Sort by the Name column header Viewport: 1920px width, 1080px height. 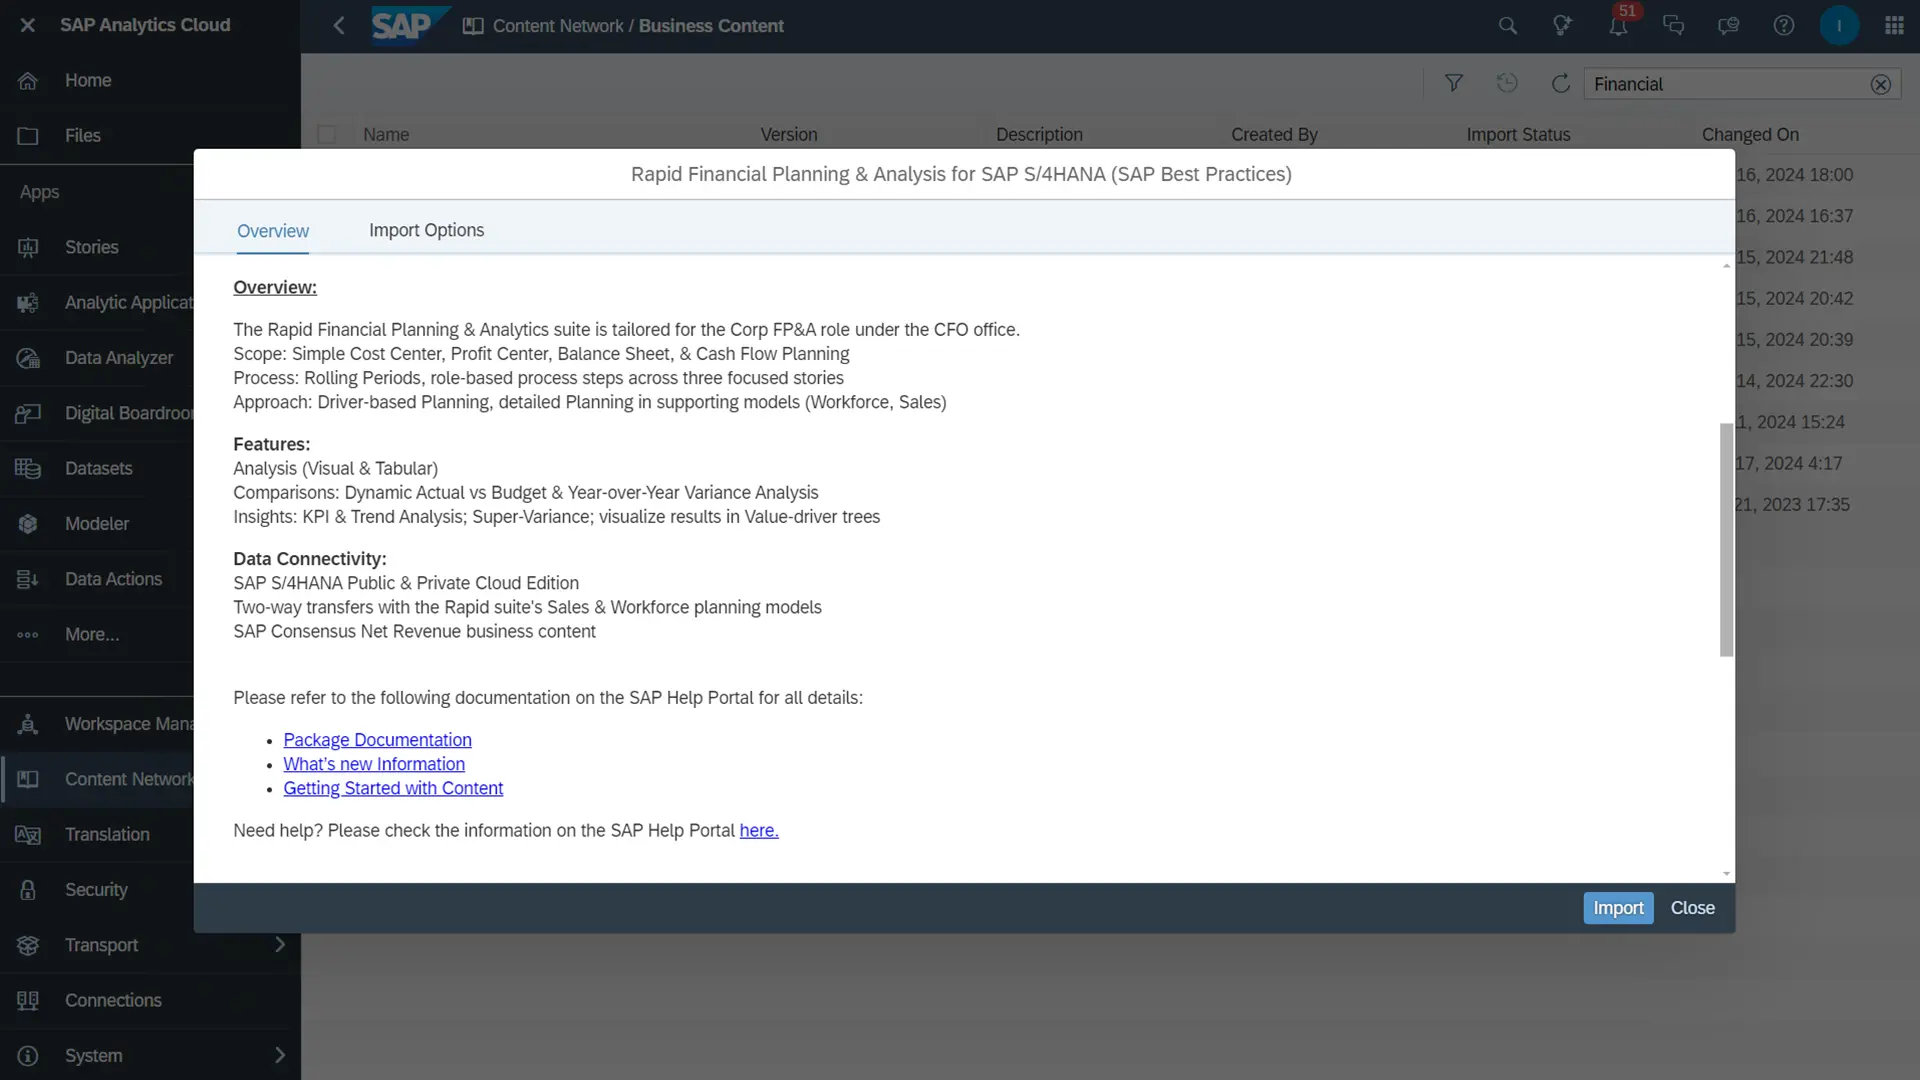coord(386,134)
